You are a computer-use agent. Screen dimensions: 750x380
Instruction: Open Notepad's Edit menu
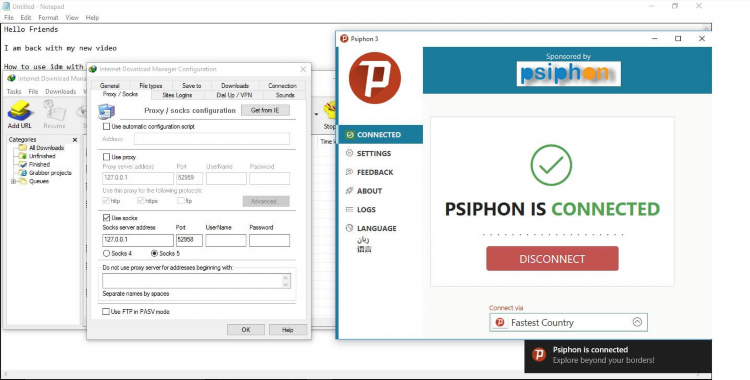[x=26, y=18]
